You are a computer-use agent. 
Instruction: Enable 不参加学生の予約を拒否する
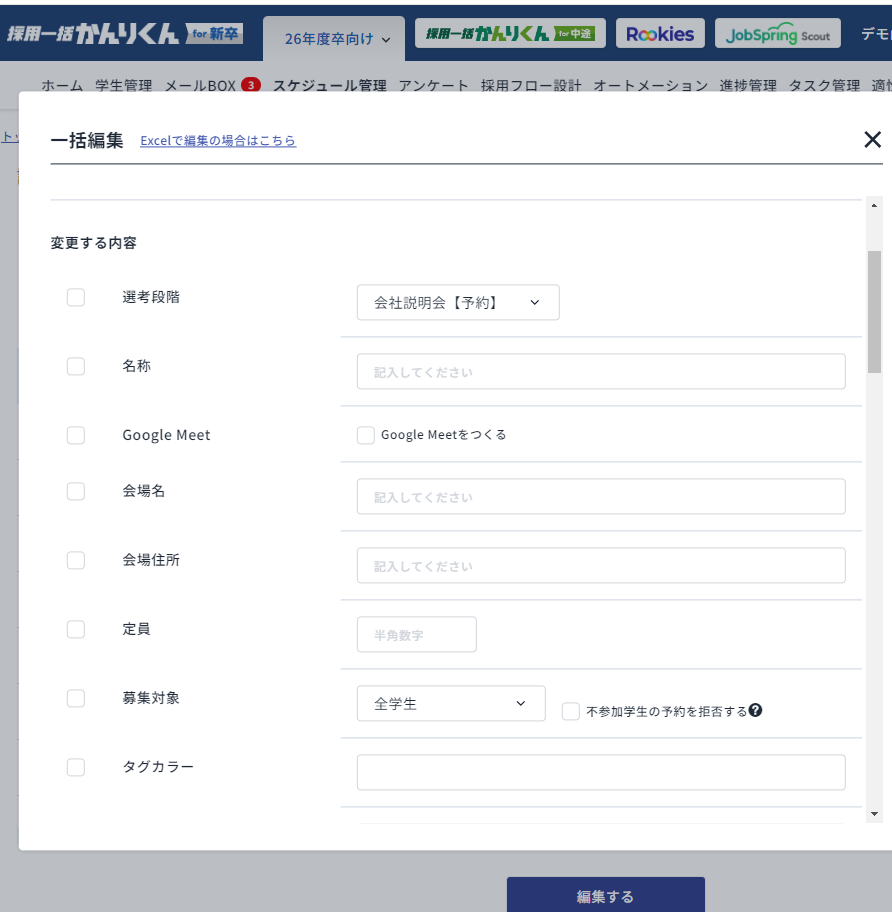570,711
